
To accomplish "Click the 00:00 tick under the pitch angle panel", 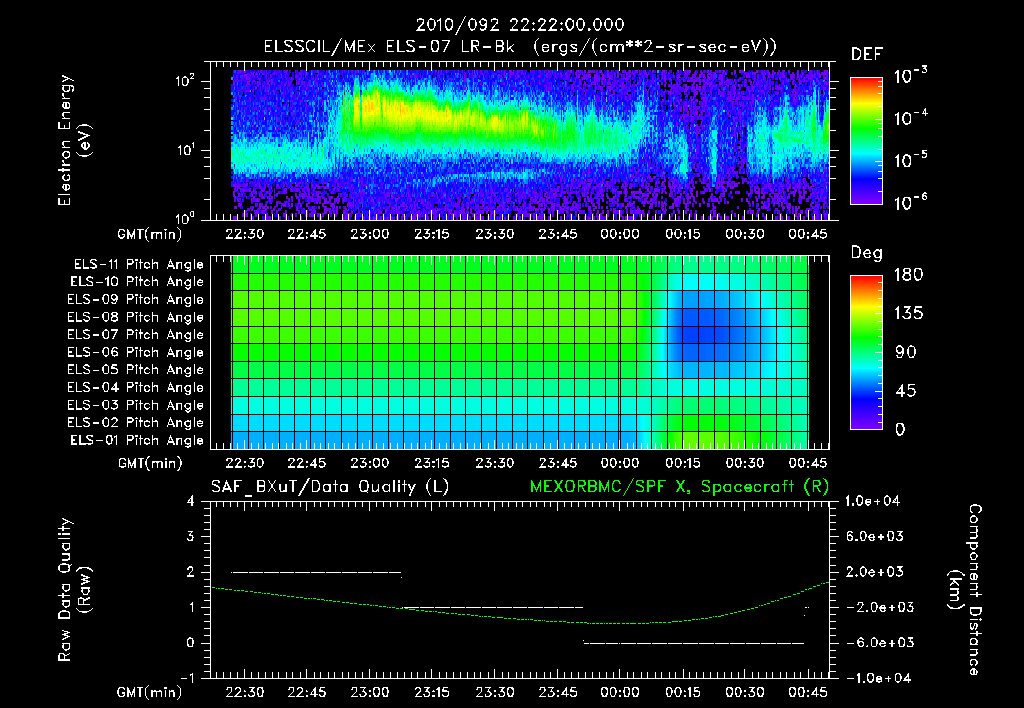I will (x=620, y=464).
